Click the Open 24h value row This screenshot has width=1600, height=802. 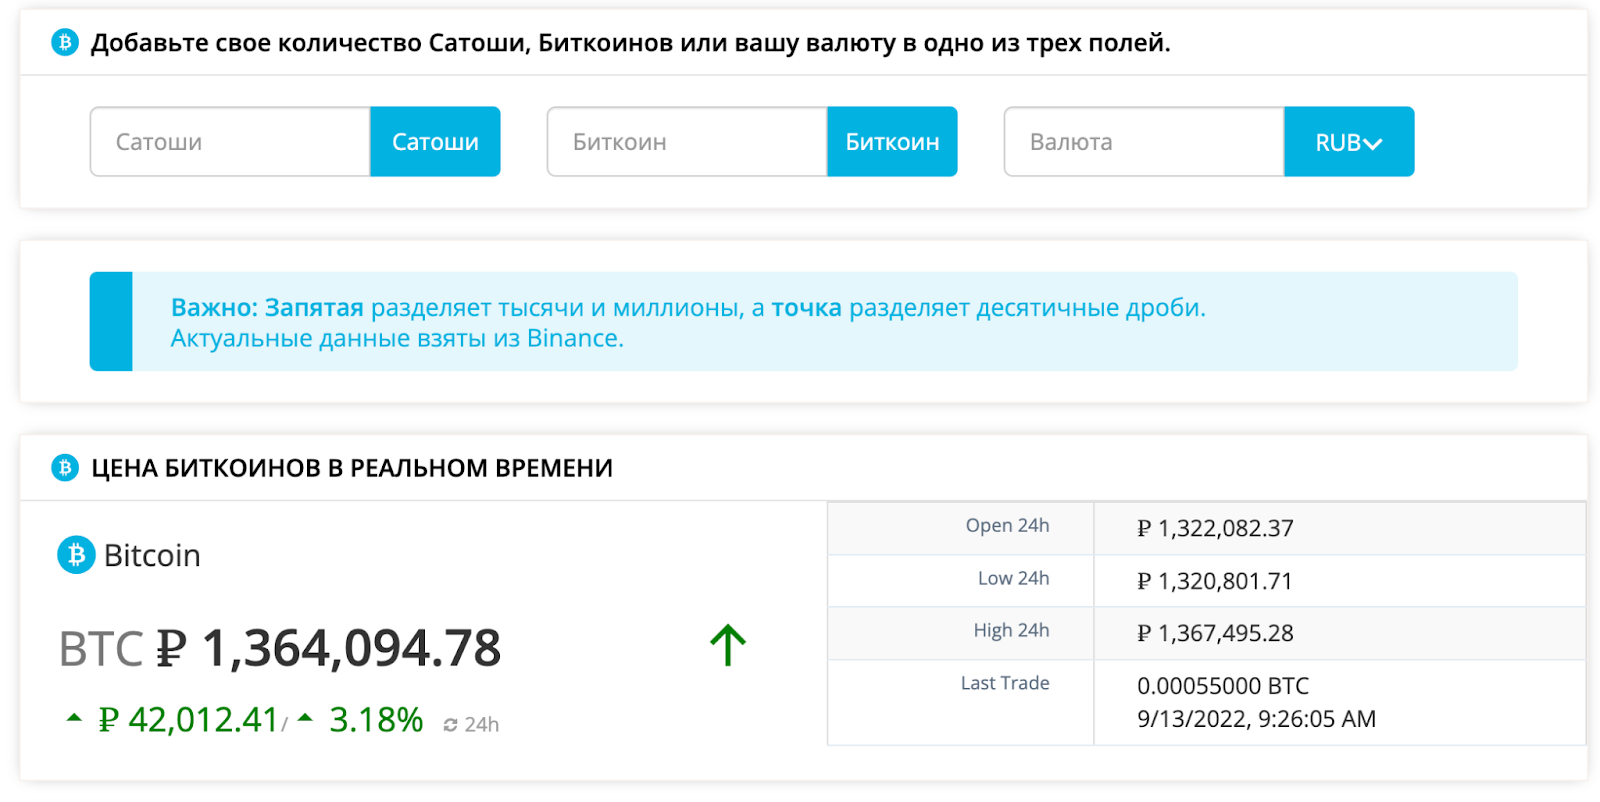point(1207,528)
